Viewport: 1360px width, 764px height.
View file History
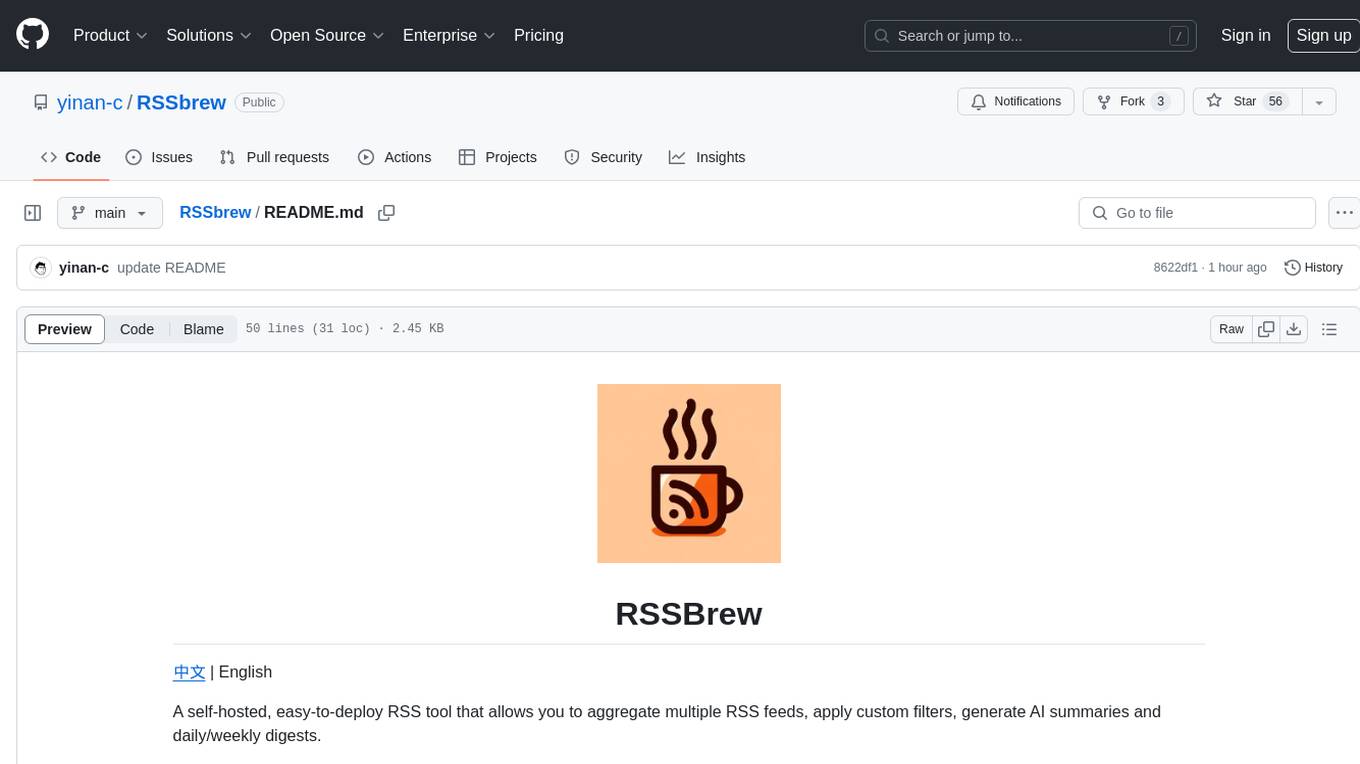tap(1313, 268)
